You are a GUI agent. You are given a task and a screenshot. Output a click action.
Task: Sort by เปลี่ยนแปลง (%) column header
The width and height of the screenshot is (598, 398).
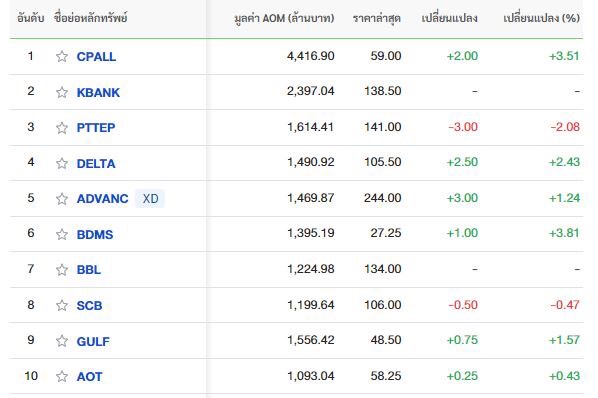542,18
